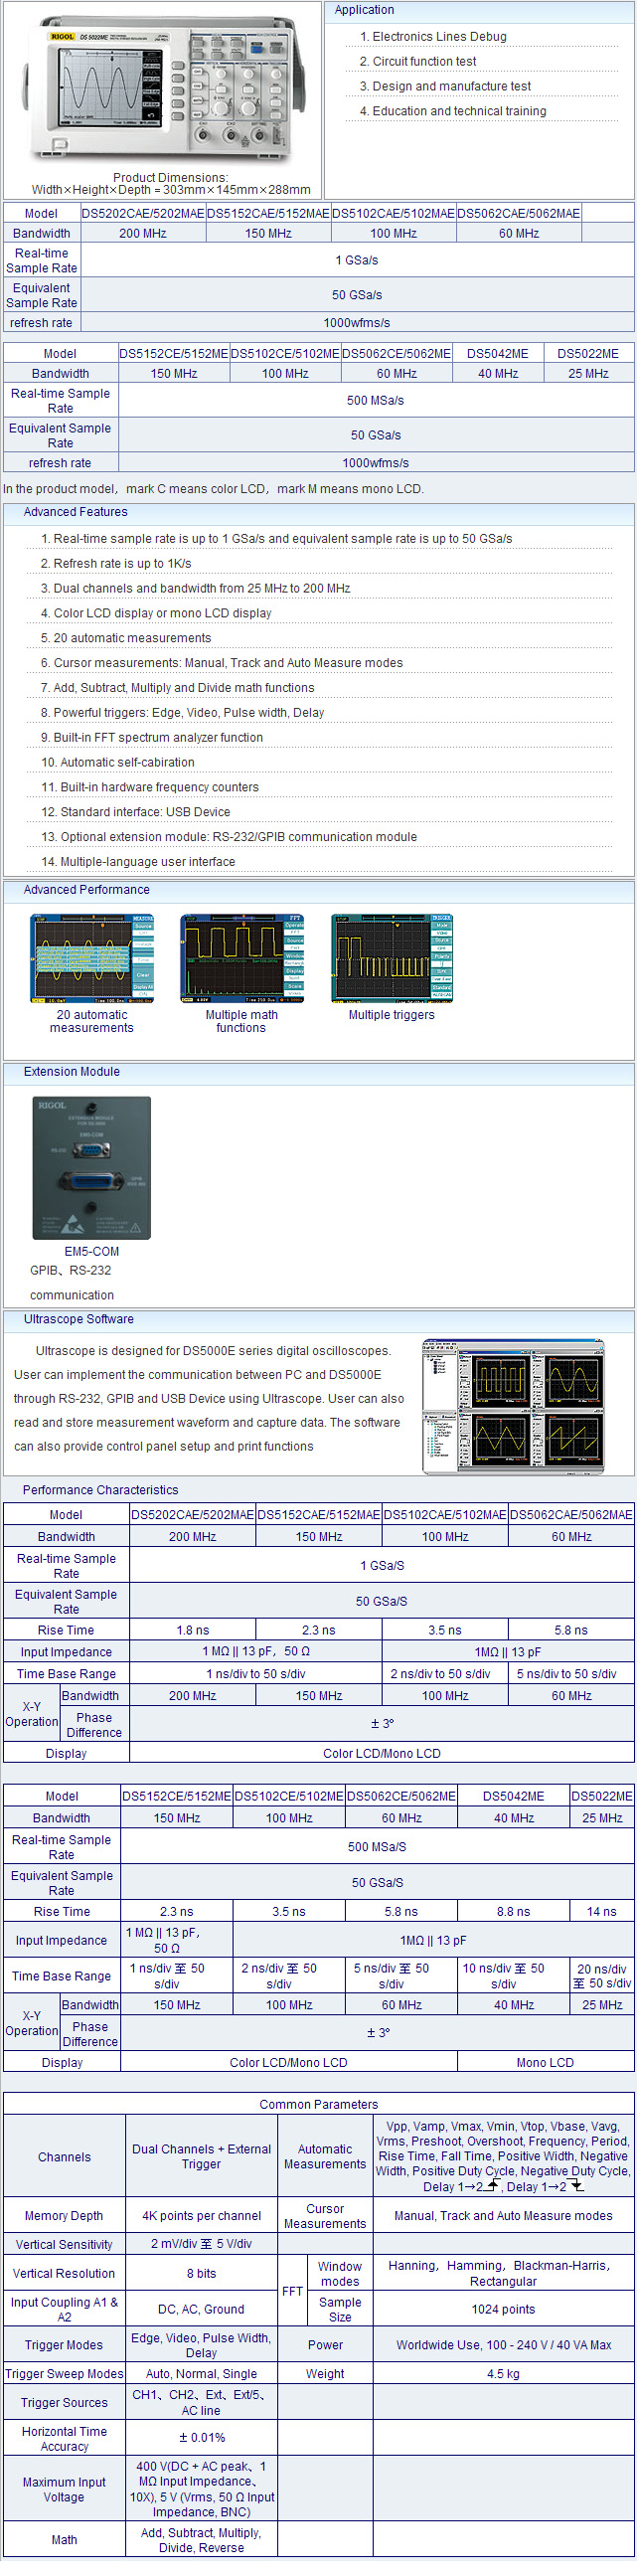The width and height of the screenshot is (637, 2576).
Task: Click the '14 ns' Rise Time cell
Action: coord(602,1912)
